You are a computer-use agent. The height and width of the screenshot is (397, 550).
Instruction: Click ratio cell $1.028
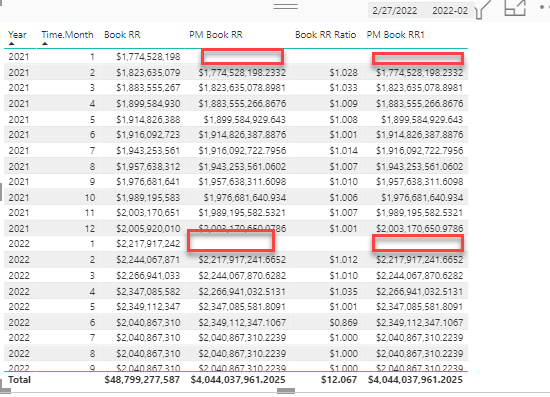click(x=343, y=73)
